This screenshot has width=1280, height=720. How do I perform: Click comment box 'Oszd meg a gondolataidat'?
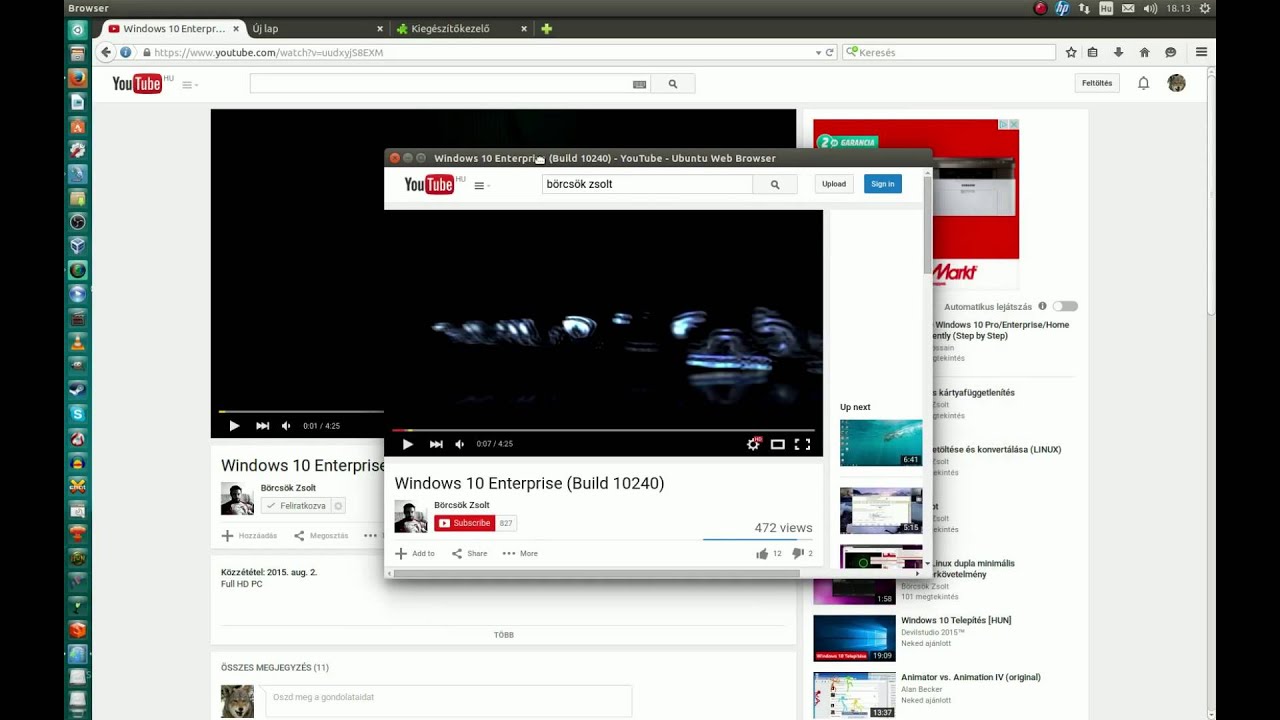[448, 697]
